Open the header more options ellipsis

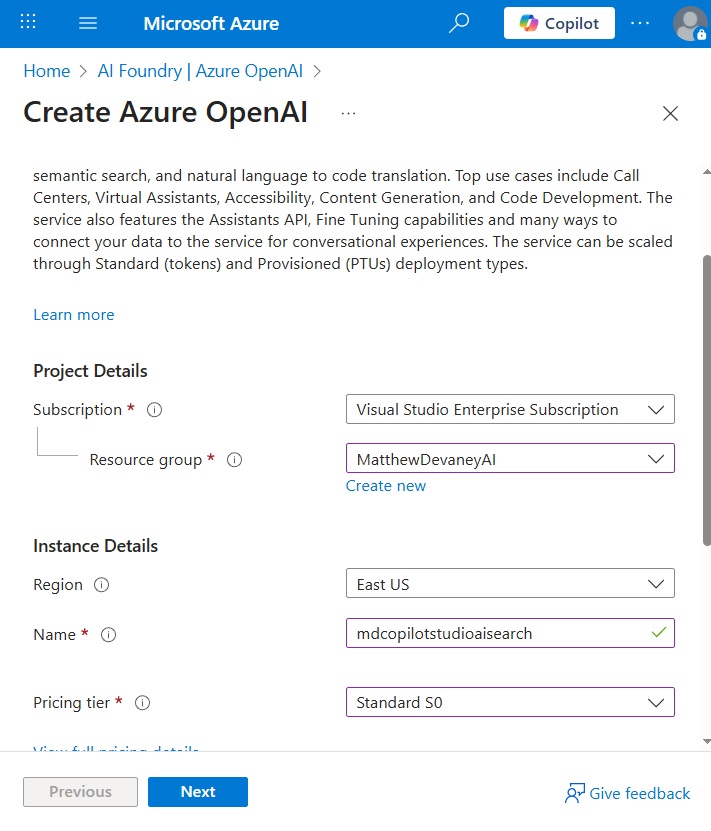coord(639,23)
